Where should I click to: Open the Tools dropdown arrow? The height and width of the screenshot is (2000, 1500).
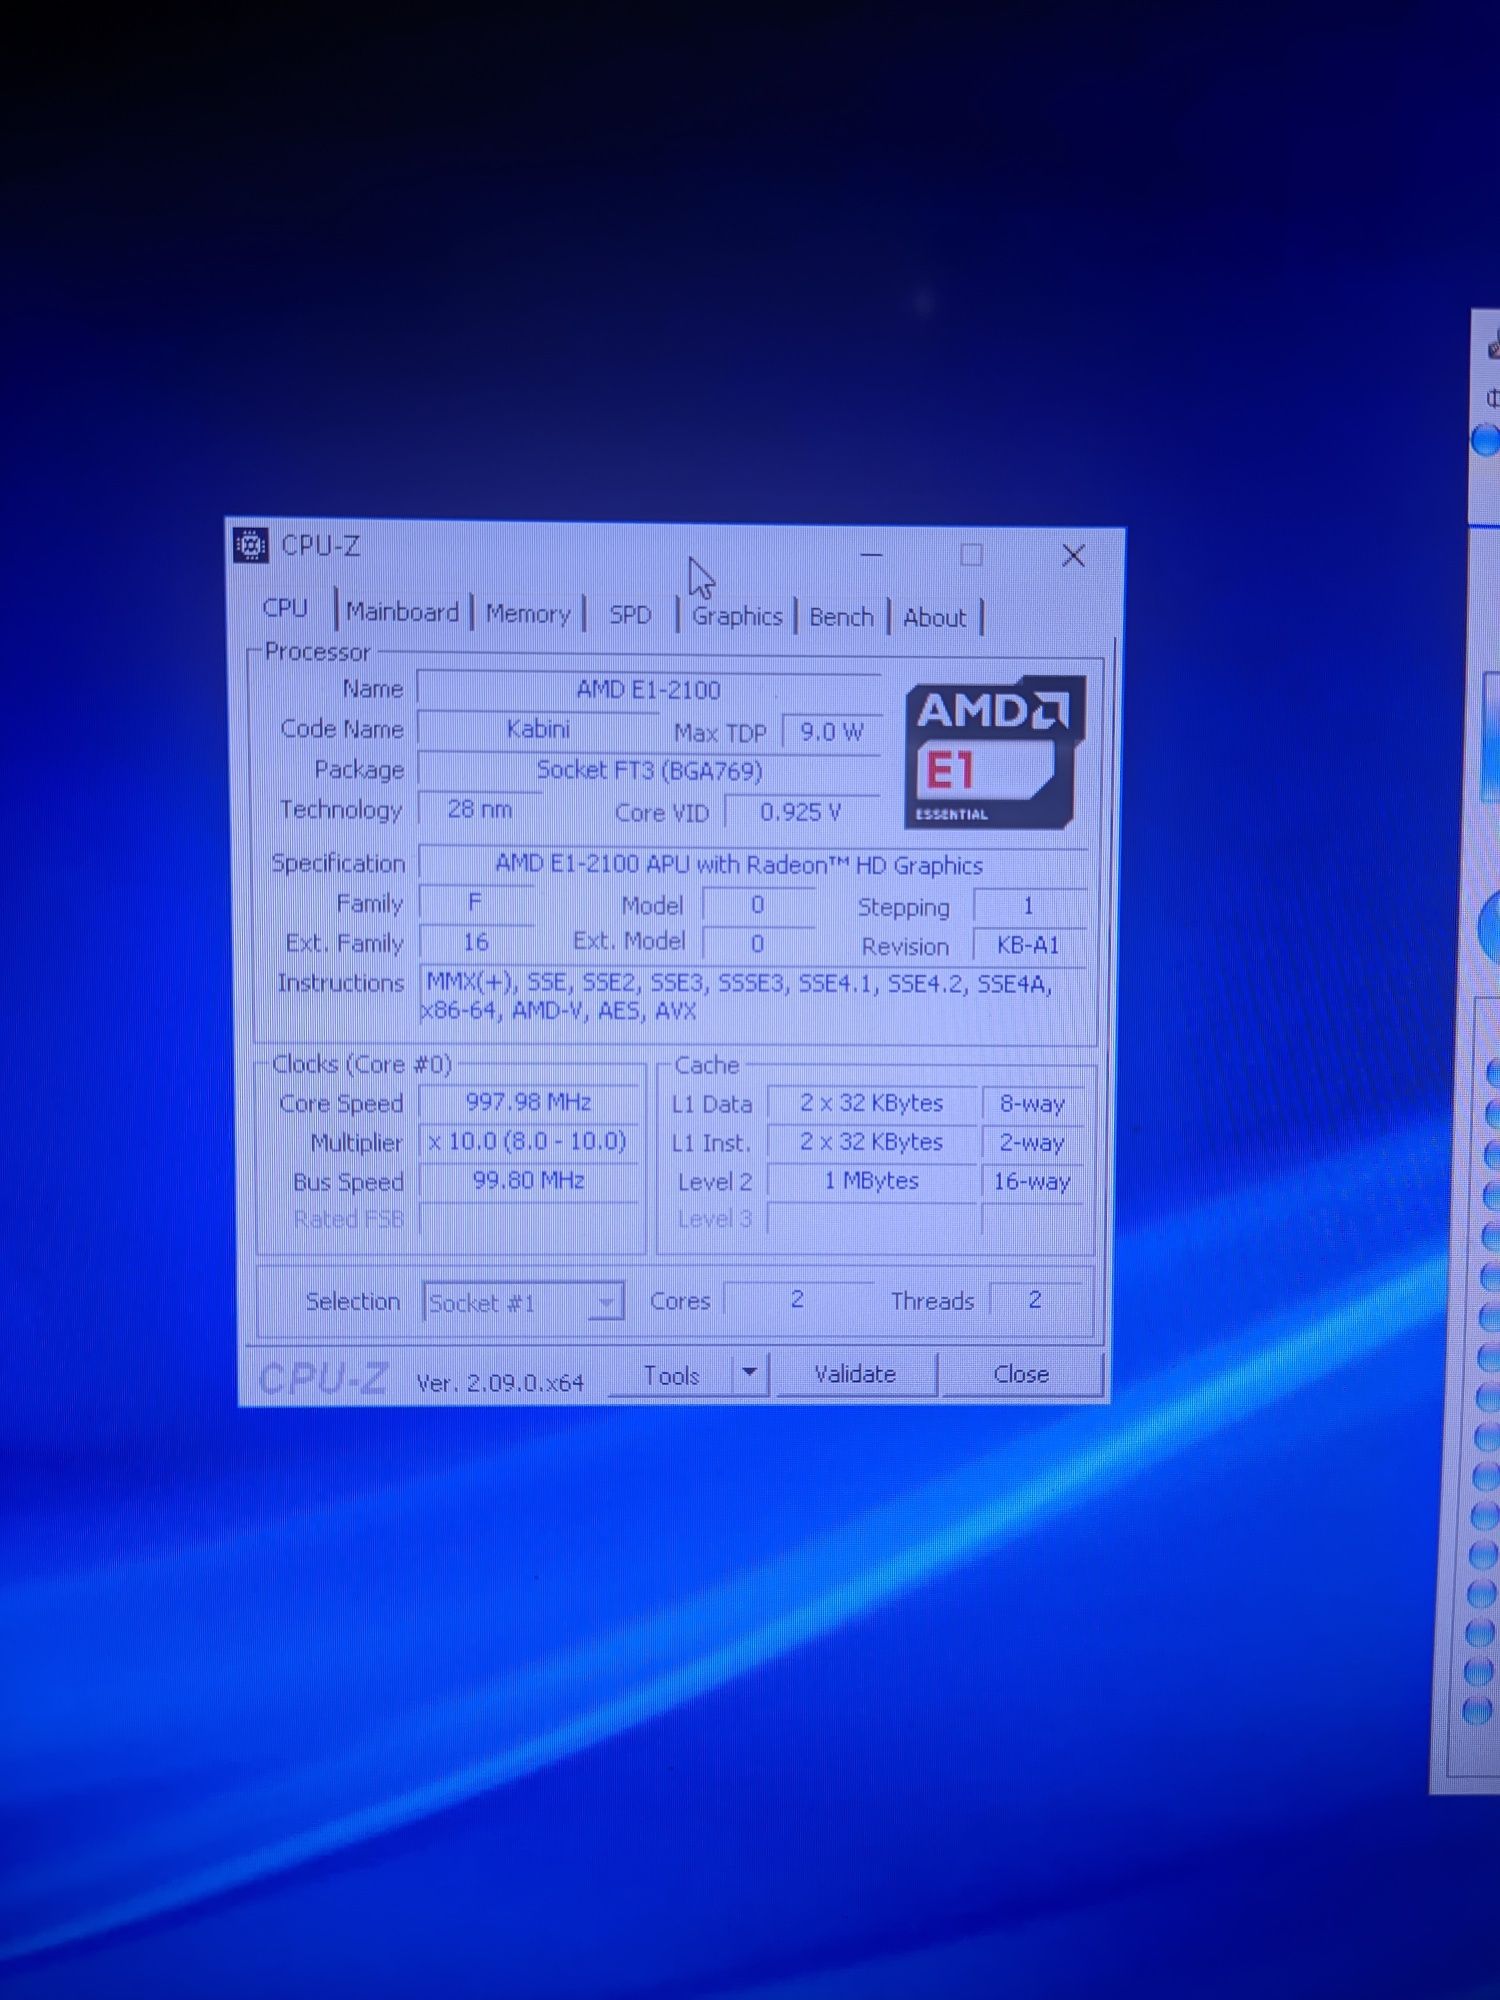tap(750, 1375)
